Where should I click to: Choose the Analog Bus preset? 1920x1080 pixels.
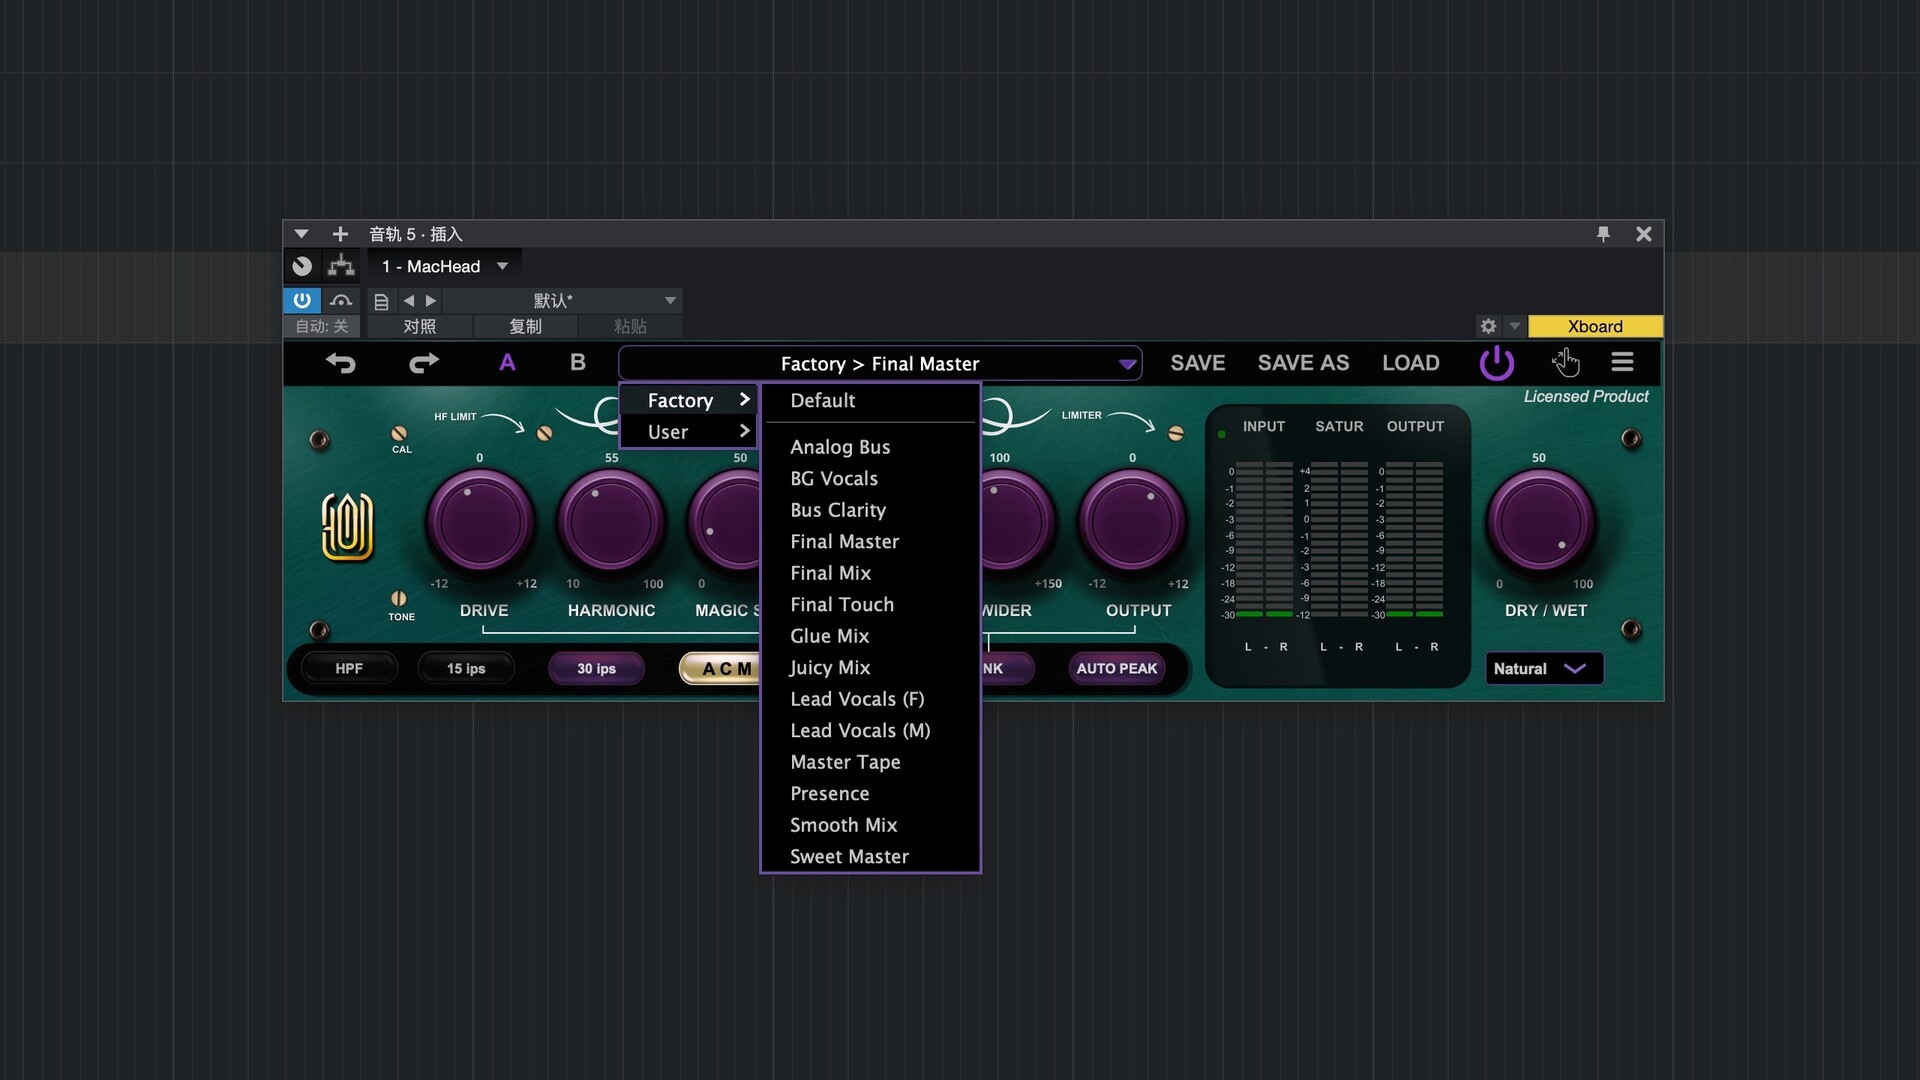click(840, 447)
